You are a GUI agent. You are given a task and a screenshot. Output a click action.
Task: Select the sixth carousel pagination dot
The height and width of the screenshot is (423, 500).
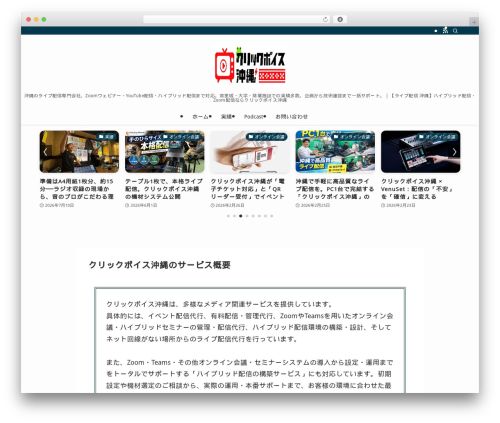[259, 216]
